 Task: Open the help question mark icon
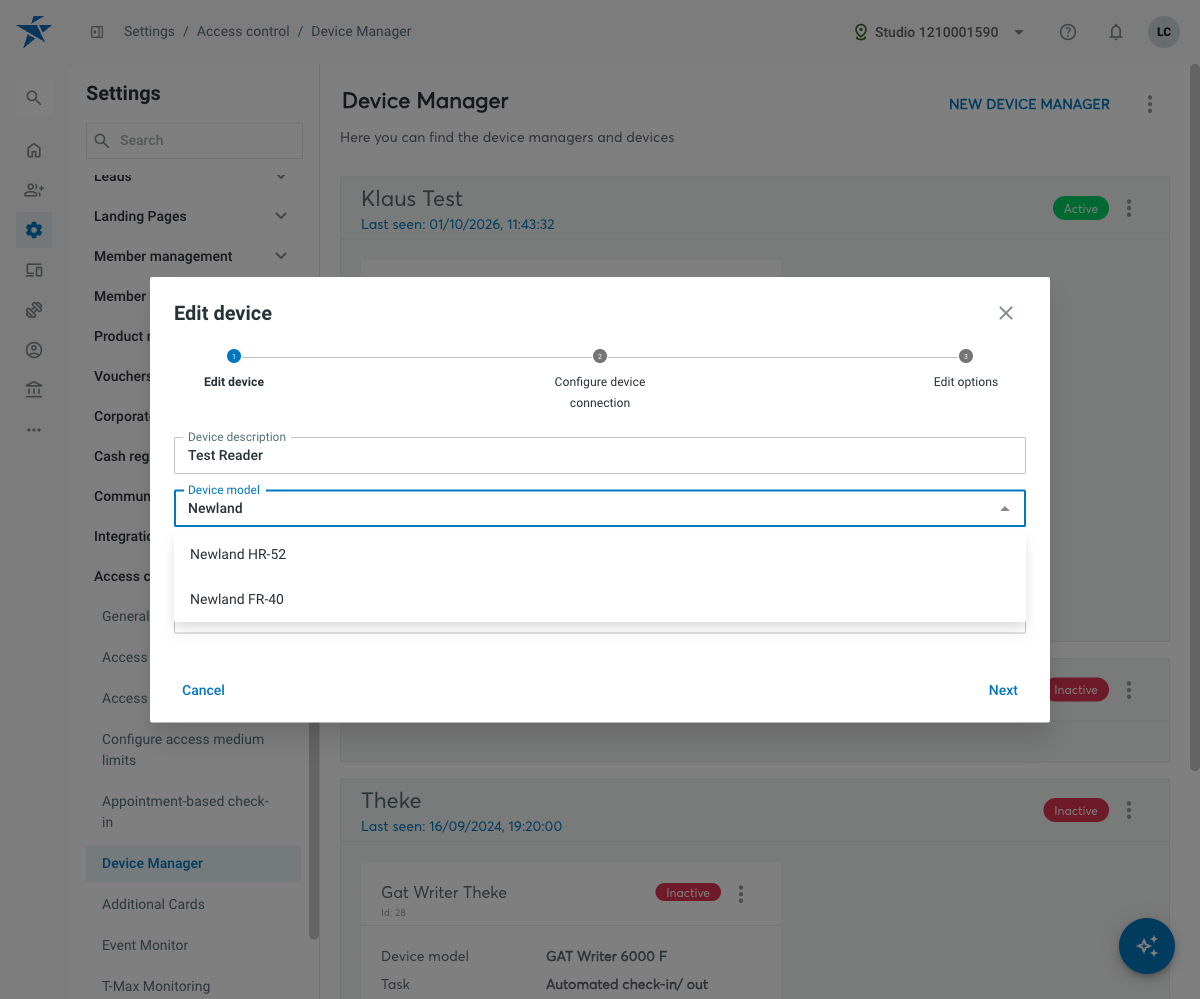click(1068, 32)
